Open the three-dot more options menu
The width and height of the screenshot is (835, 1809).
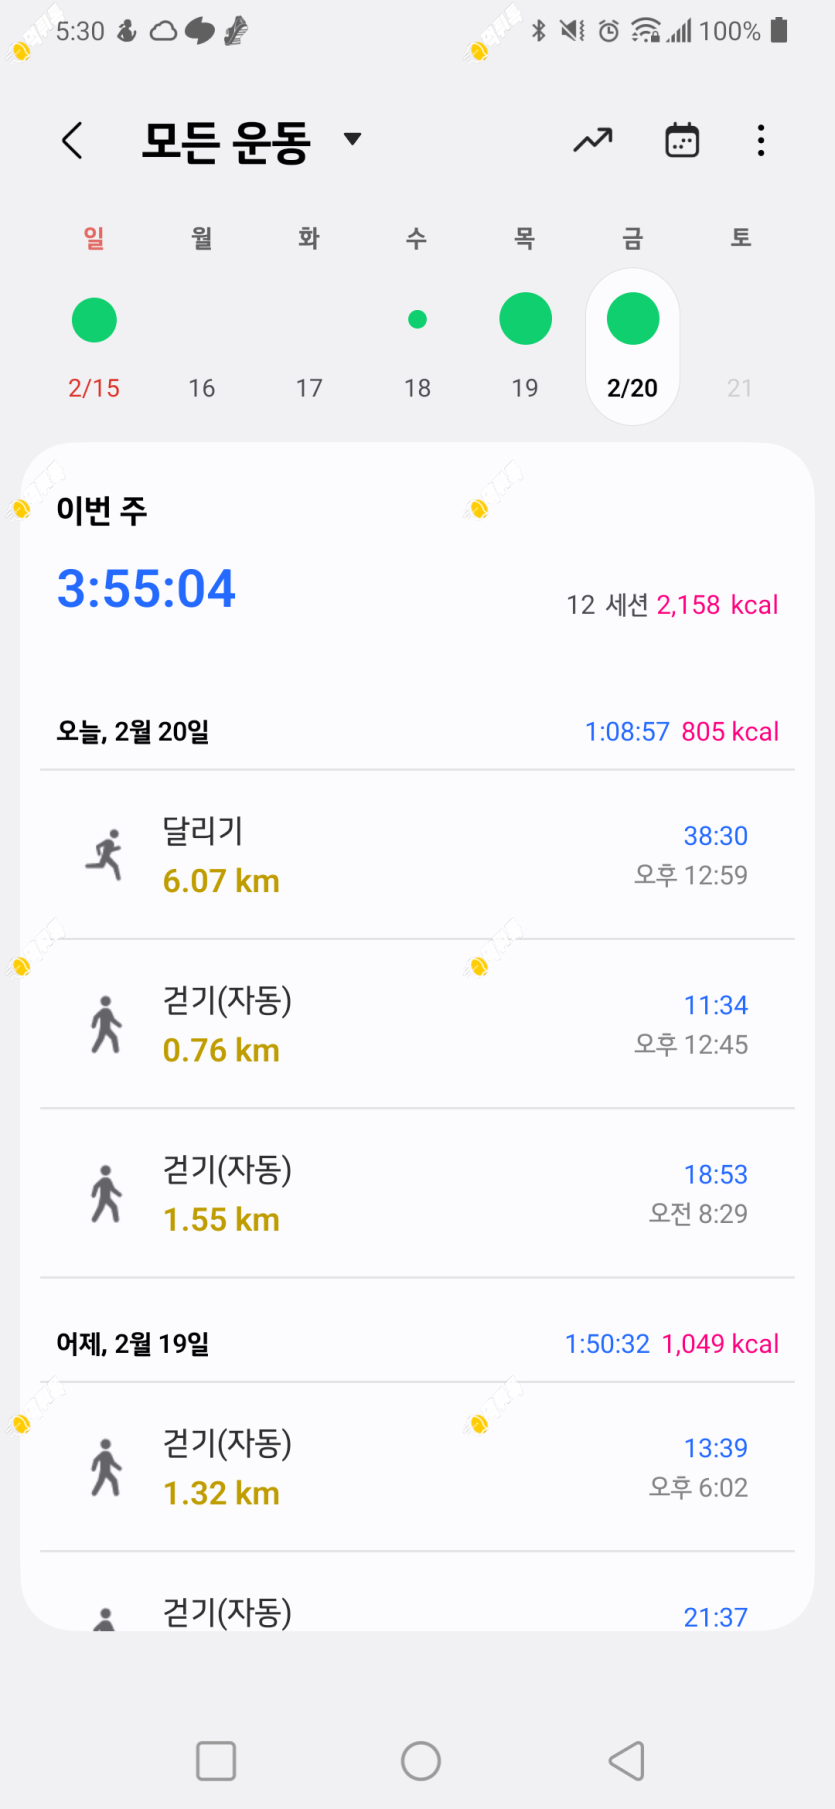761,141
